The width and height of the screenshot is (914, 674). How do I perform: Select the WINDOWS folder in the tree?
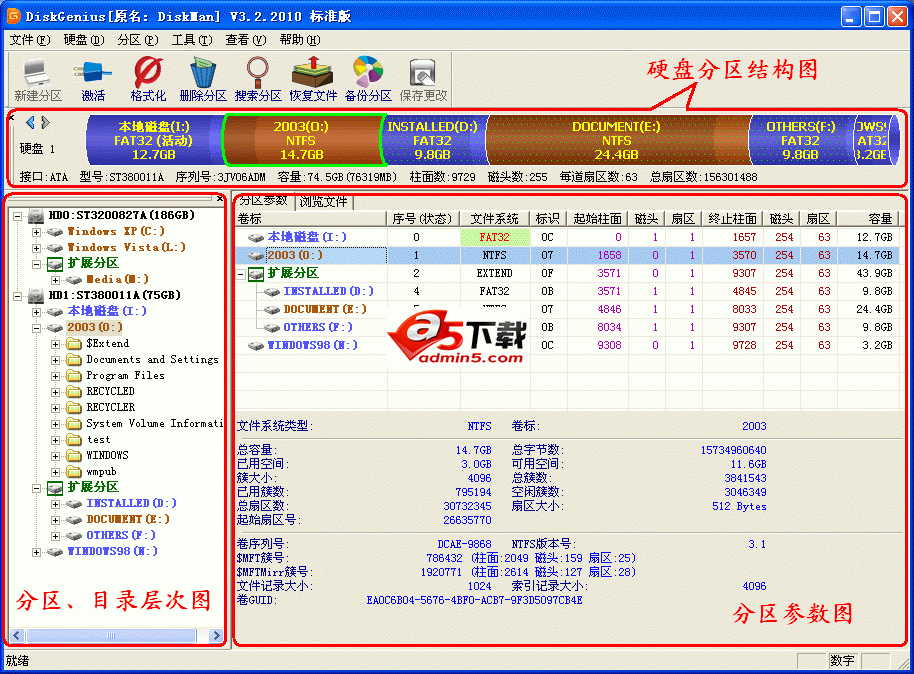(x=107, y=456)
